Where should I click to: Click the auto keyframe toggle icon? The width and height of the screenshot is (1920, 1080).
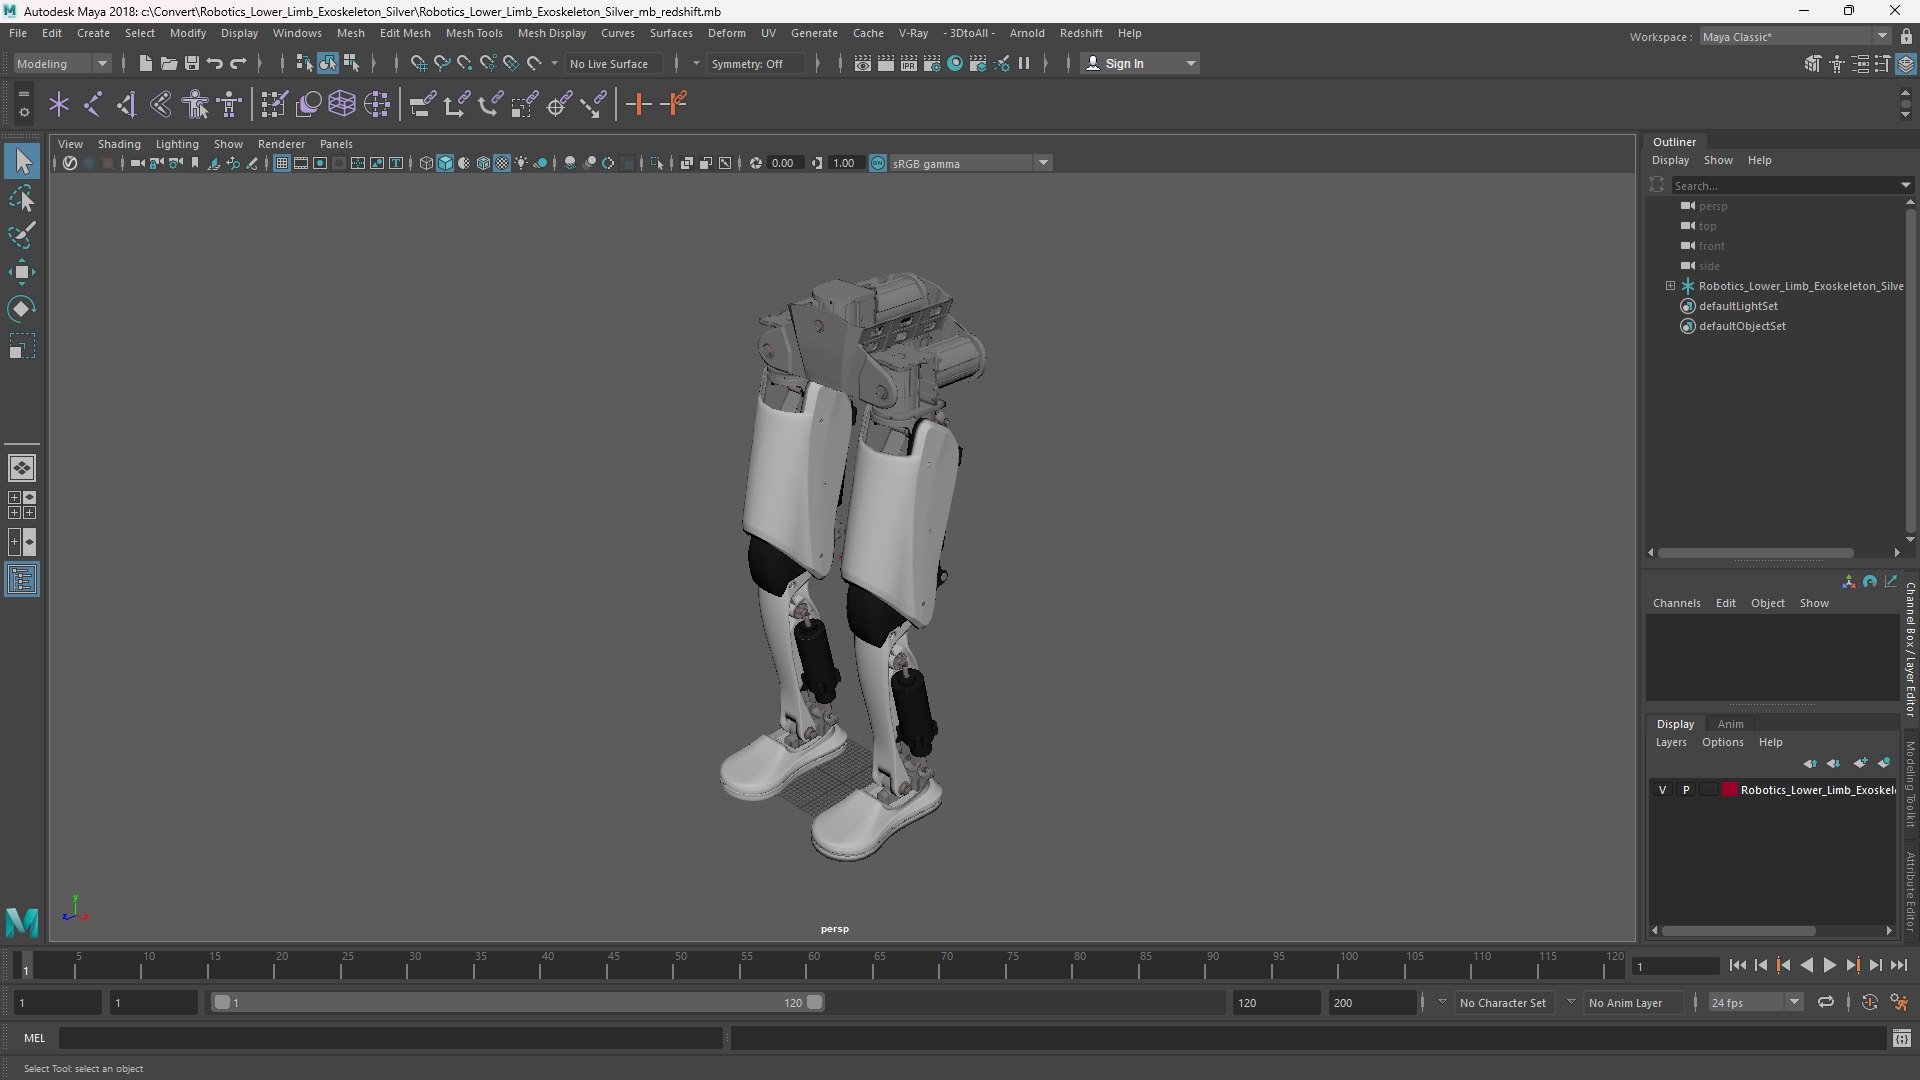1870,1002
